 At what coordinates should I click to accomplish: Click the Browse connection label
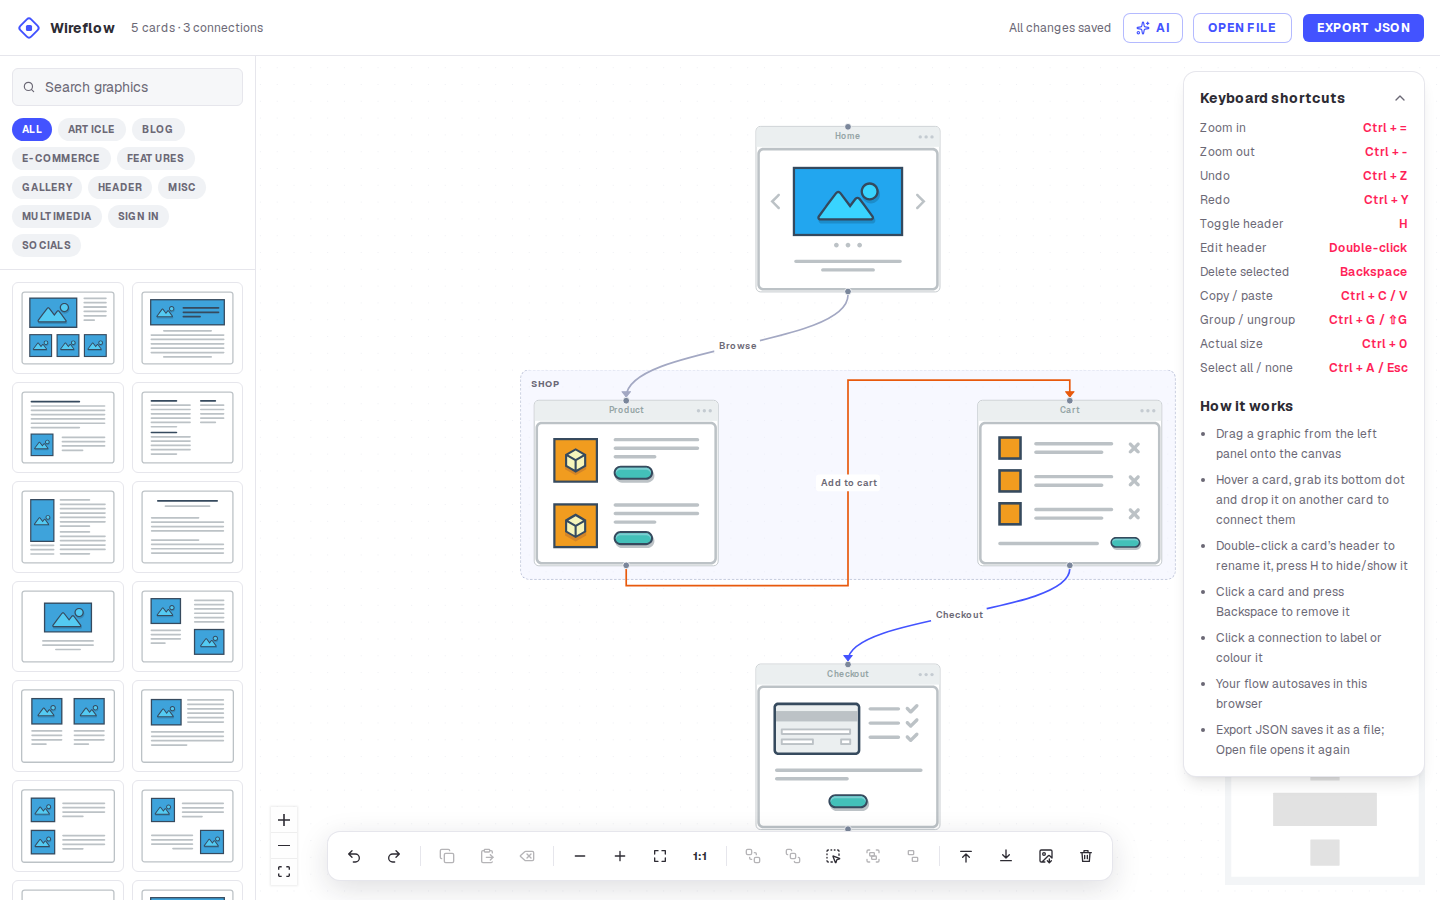(738, 346)
